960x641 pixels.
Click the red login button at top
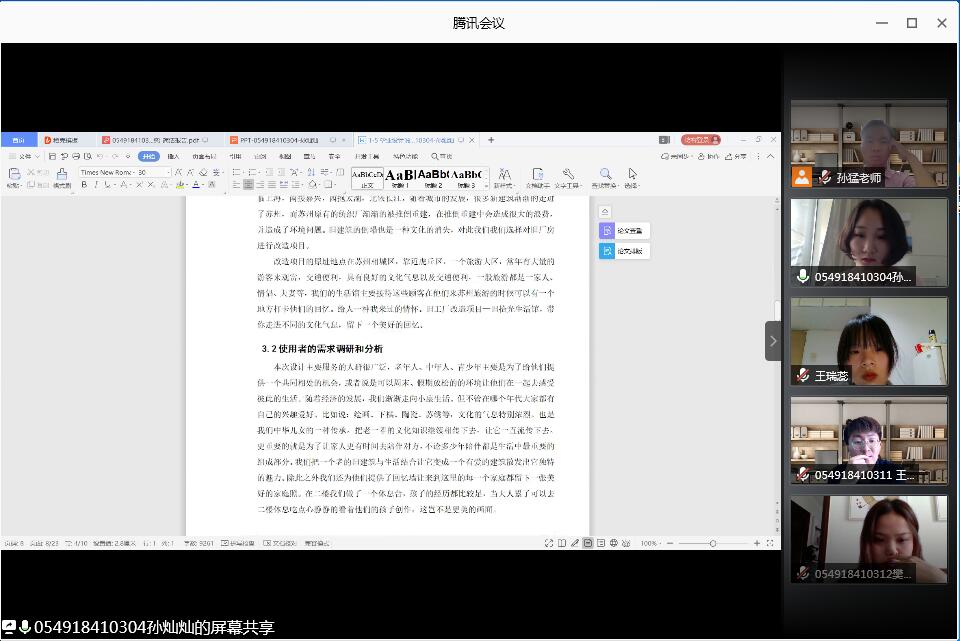coord(700,140)
